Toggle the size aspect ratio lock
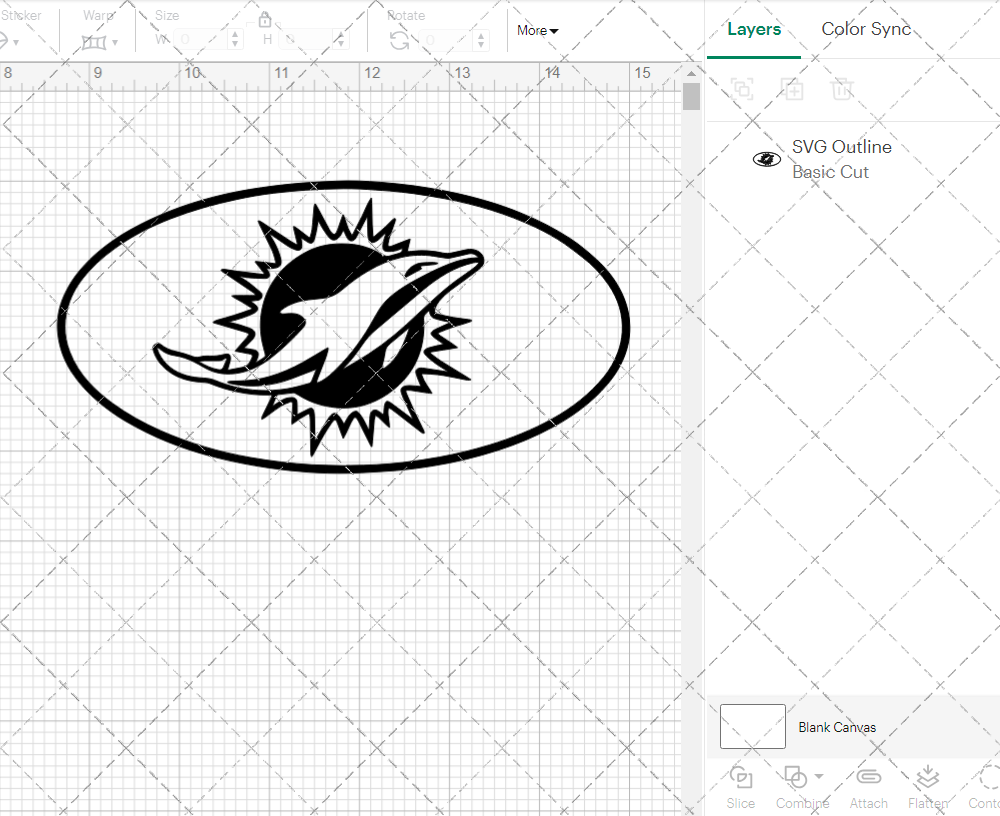 265,19
